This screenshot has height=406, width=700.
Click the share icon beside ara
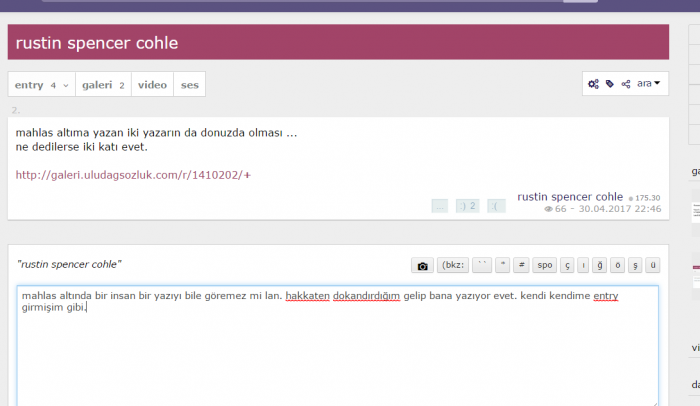[626, 84]
